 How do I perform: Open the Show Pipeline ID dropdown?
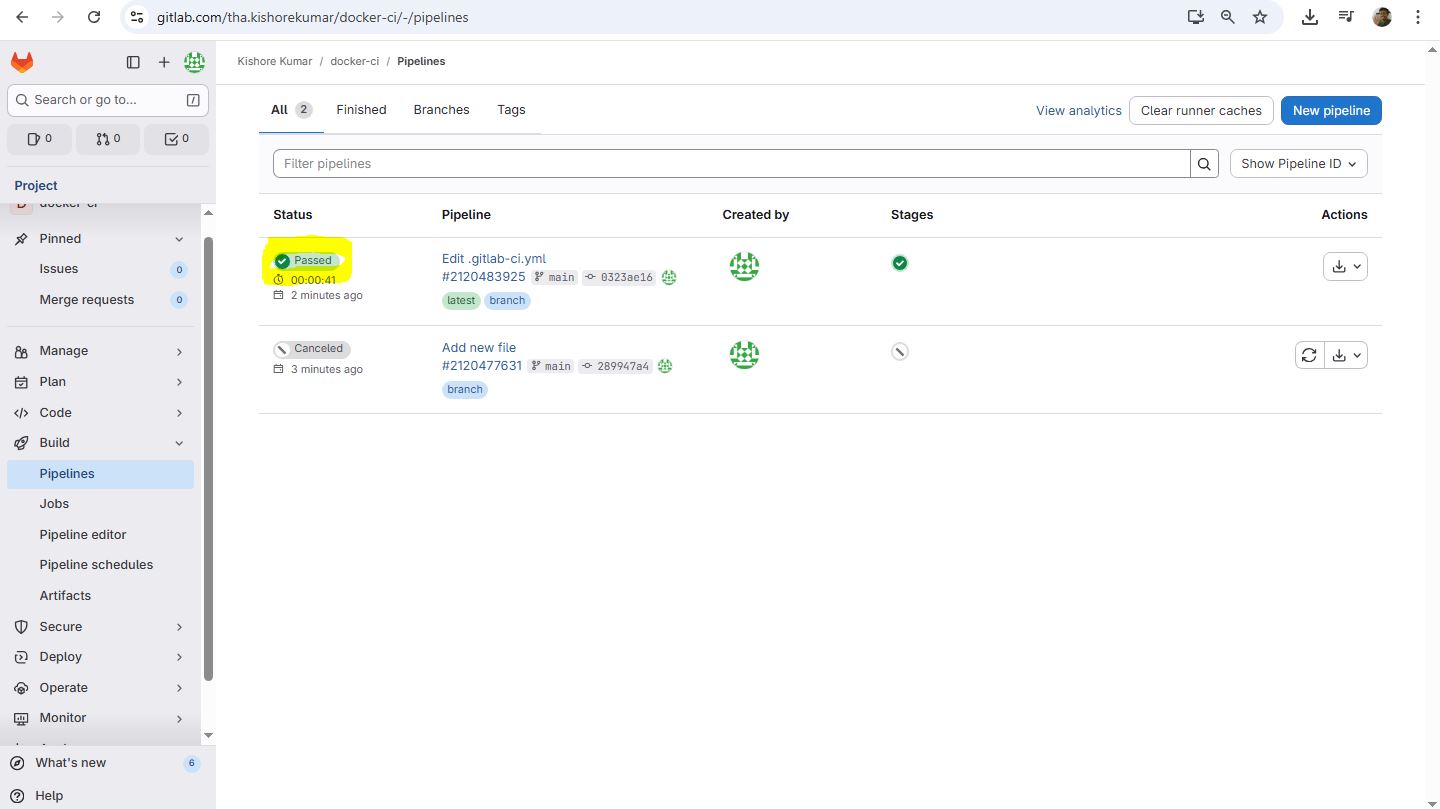click(x=1298, y=164)
